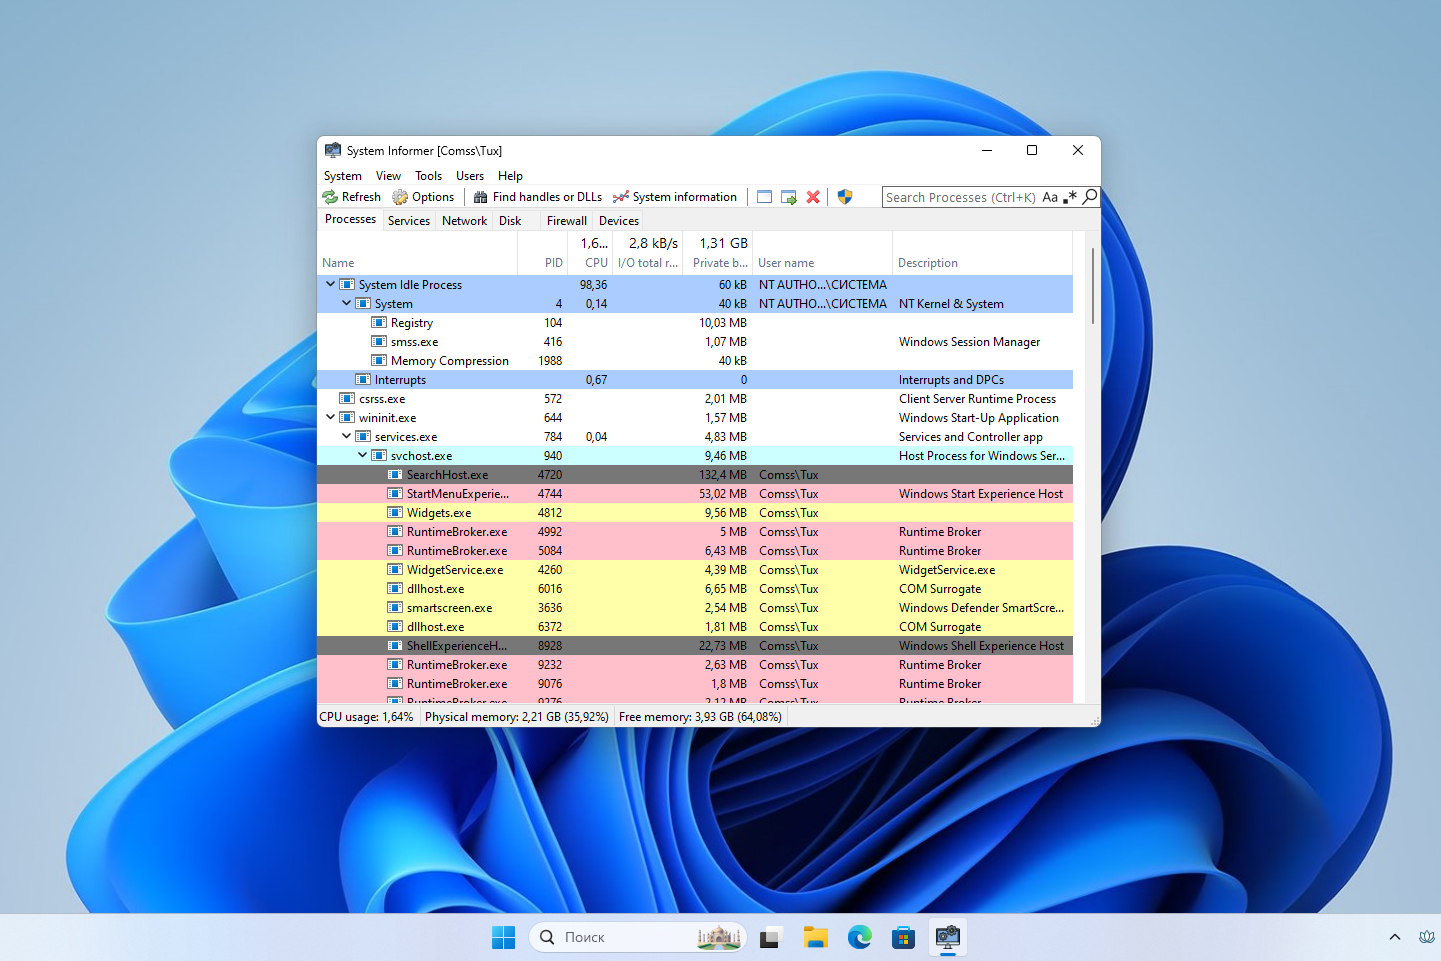Open the Windows Start menu
The width and height of the screenshot is (1441, 961).
(x=504, y=937)
